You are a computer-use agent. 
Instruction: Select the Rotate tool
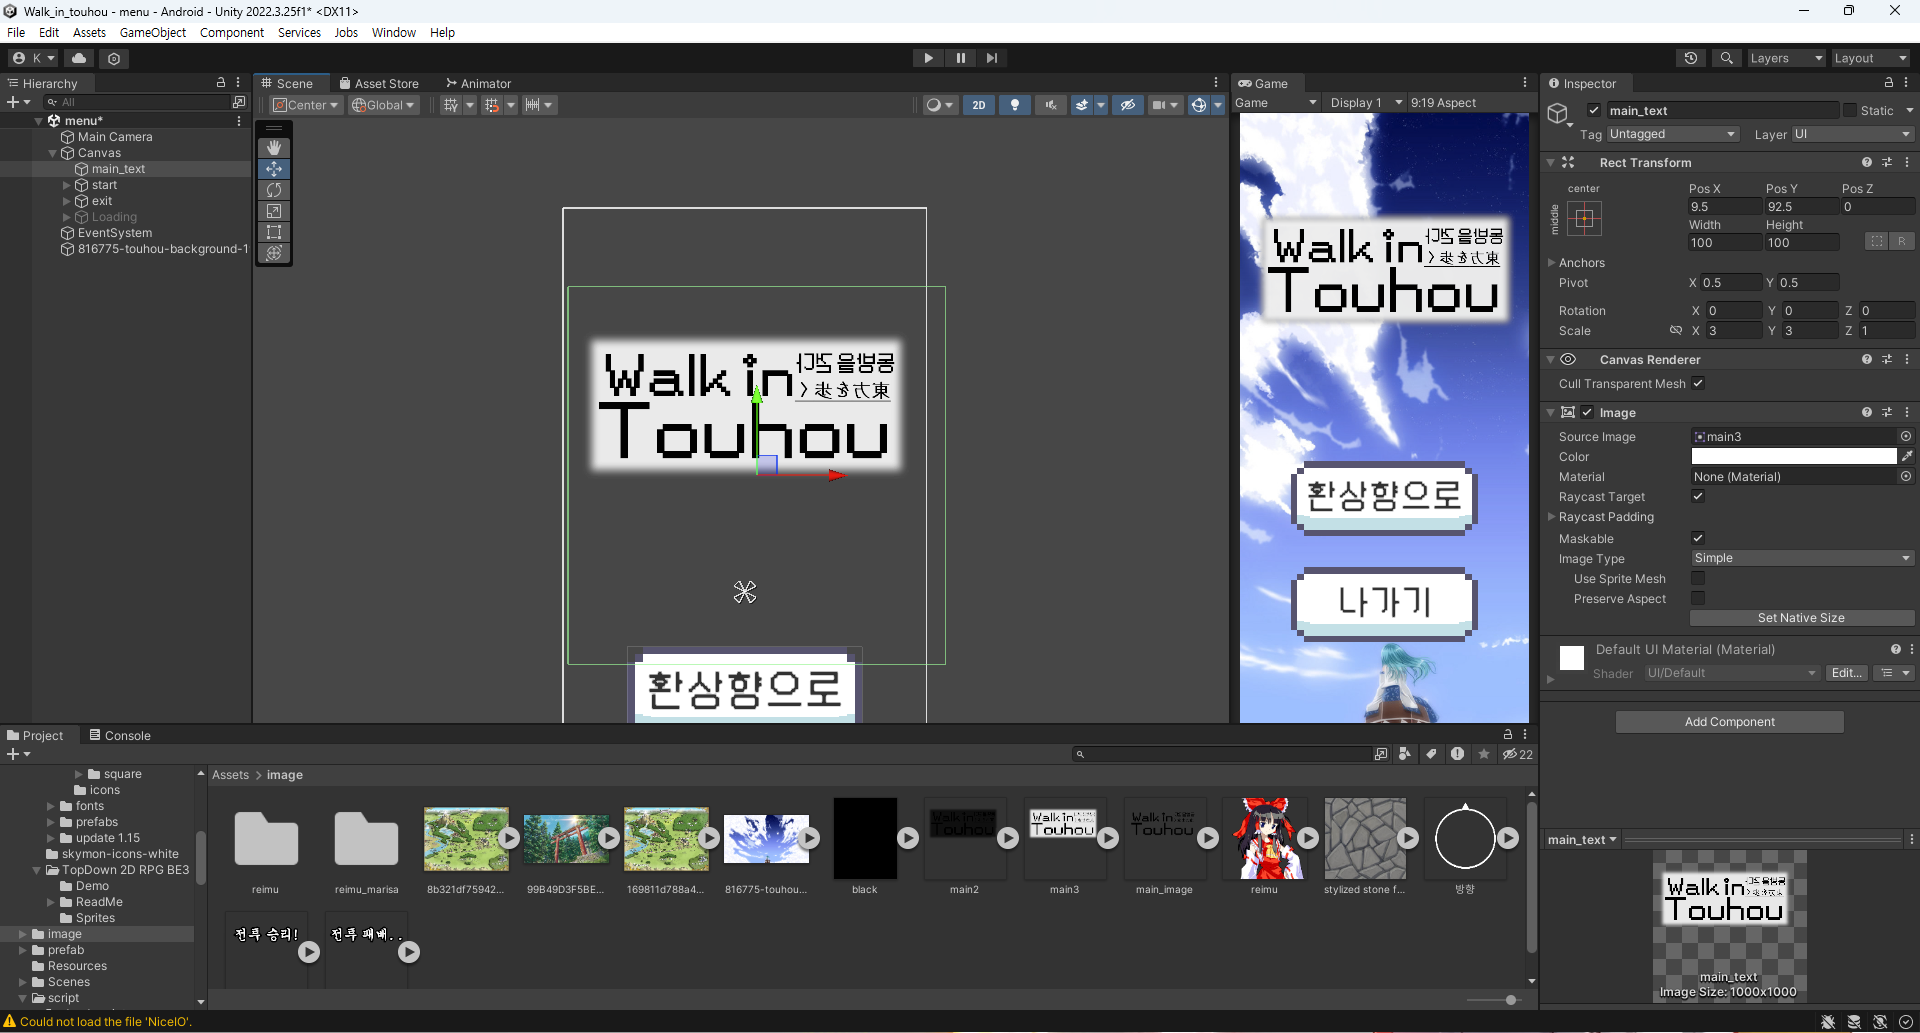(274, 190)
